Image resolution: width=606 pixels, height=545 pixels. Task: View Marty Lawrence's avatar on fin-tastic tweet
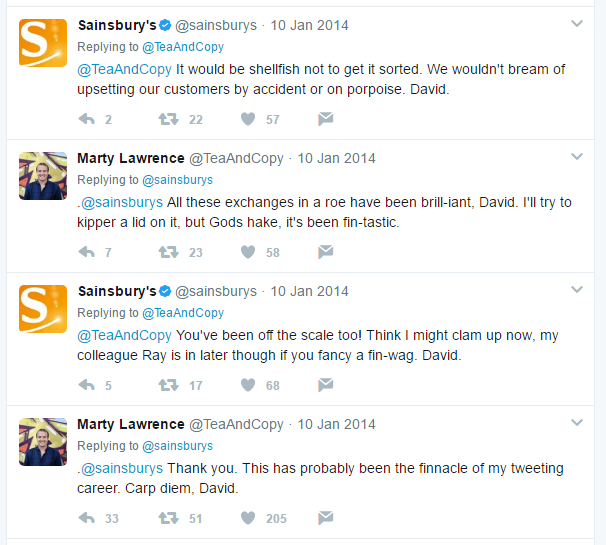pyautogui.click(x=43, y=176)
